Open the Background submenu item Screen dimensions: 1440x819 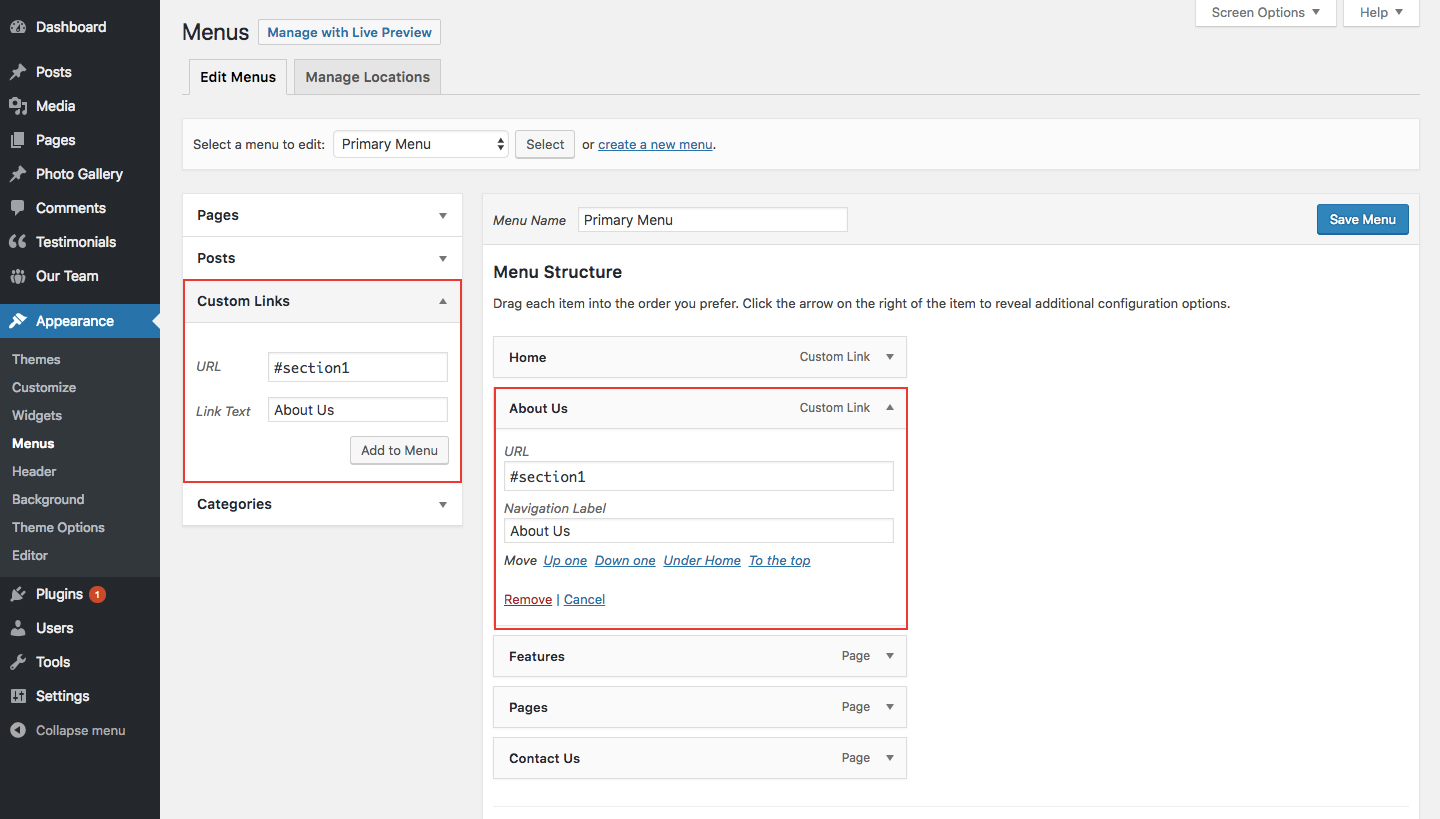(x=48, y=499)
